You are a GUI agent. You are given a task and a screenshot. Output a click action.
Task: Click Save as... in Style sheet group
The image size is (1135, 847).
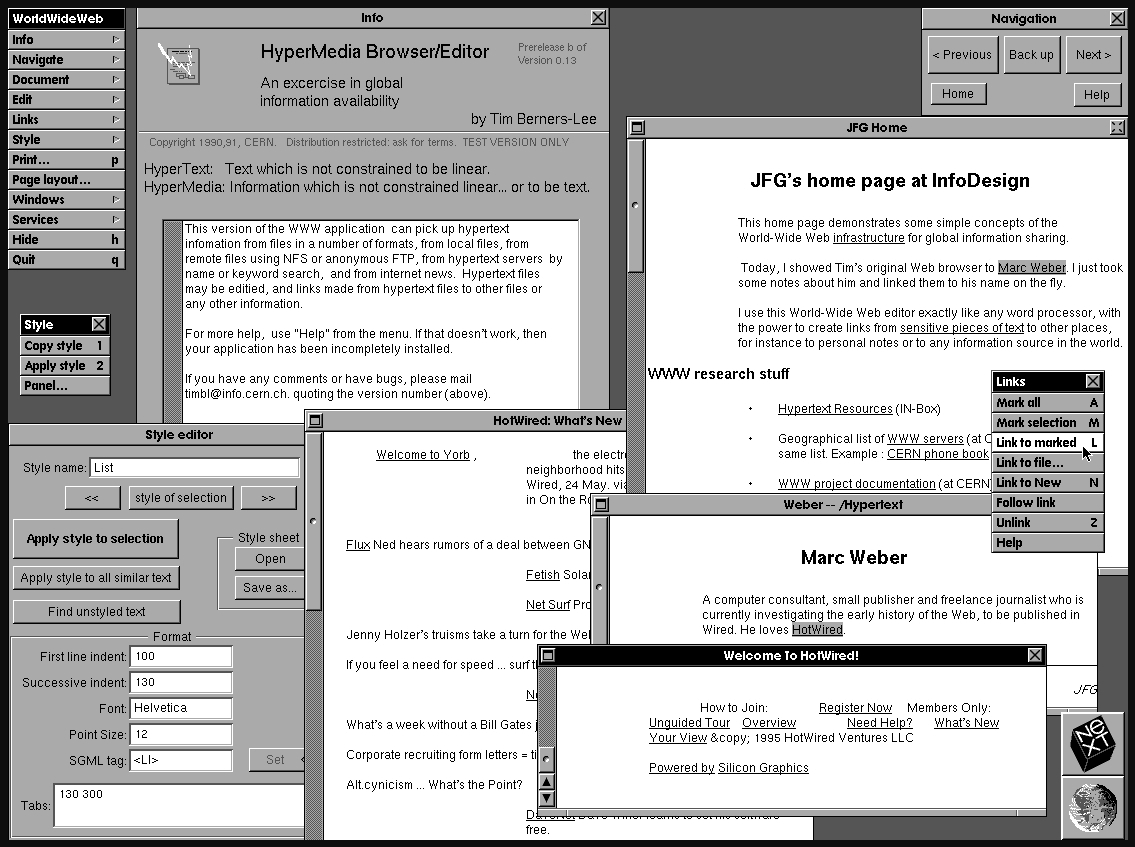[x=270, y=588]
